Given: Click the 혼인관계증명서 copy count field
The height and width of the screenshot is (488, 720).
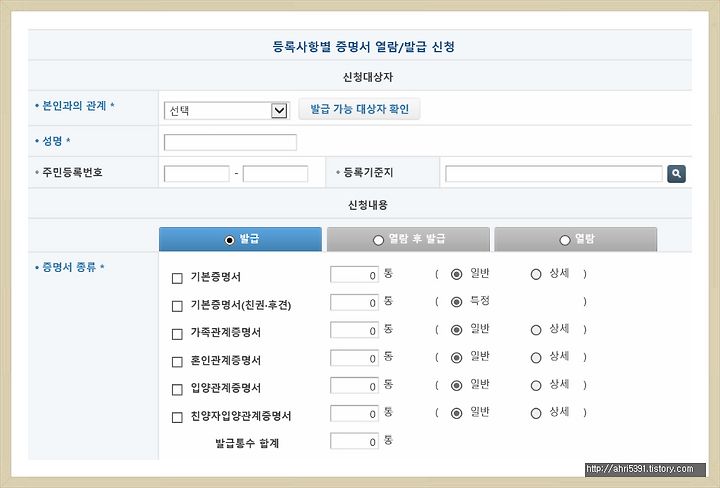Looking at the screenshot, I should point(354,358).
